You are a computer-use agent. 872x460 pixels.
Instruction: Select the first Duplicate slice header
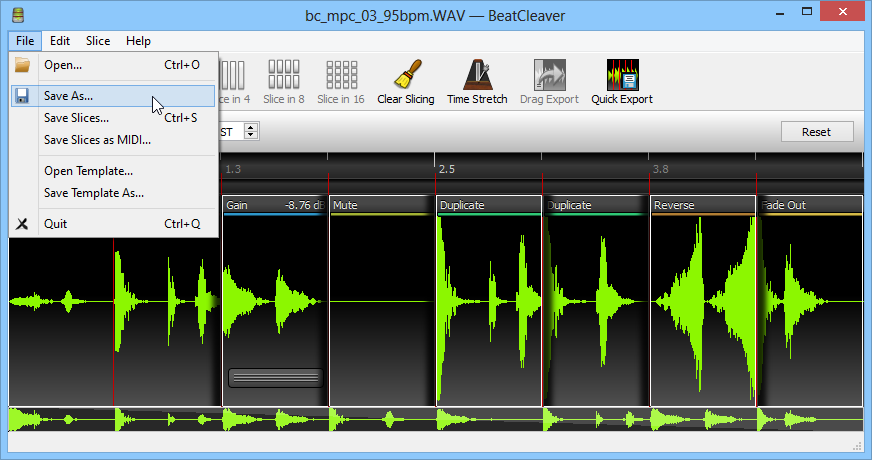tap(489, 205)
